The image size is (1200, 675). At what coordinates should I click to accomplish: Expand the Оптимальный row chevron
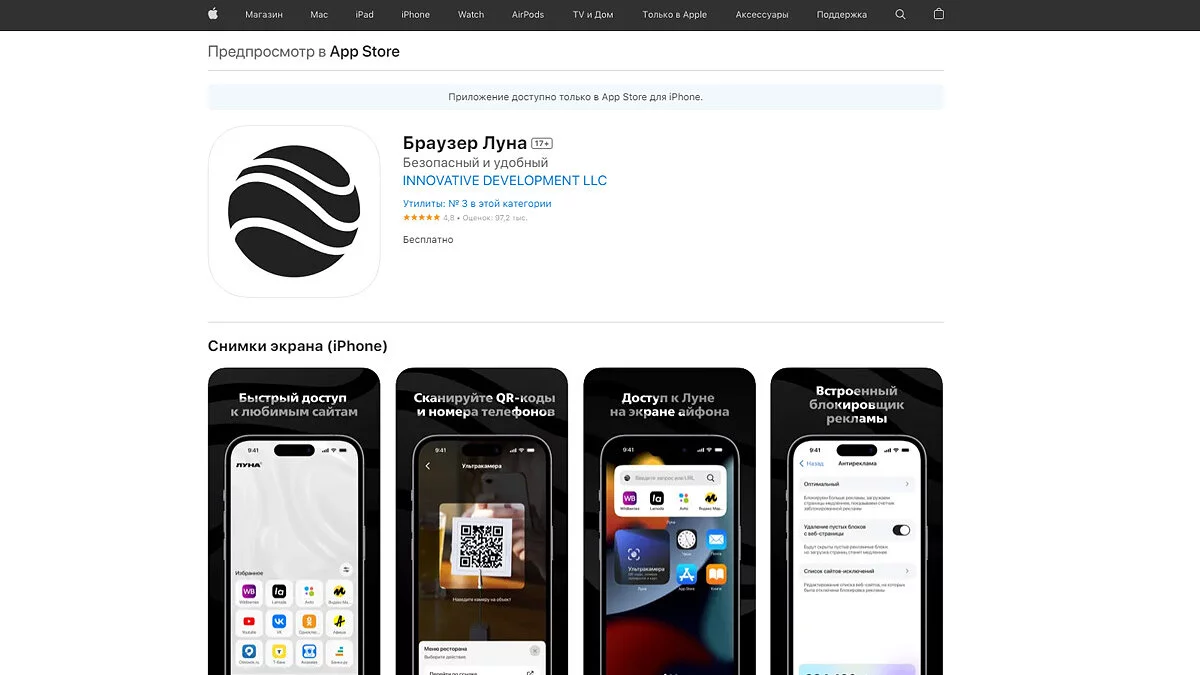pyautogui.click(x=907, y=484)
